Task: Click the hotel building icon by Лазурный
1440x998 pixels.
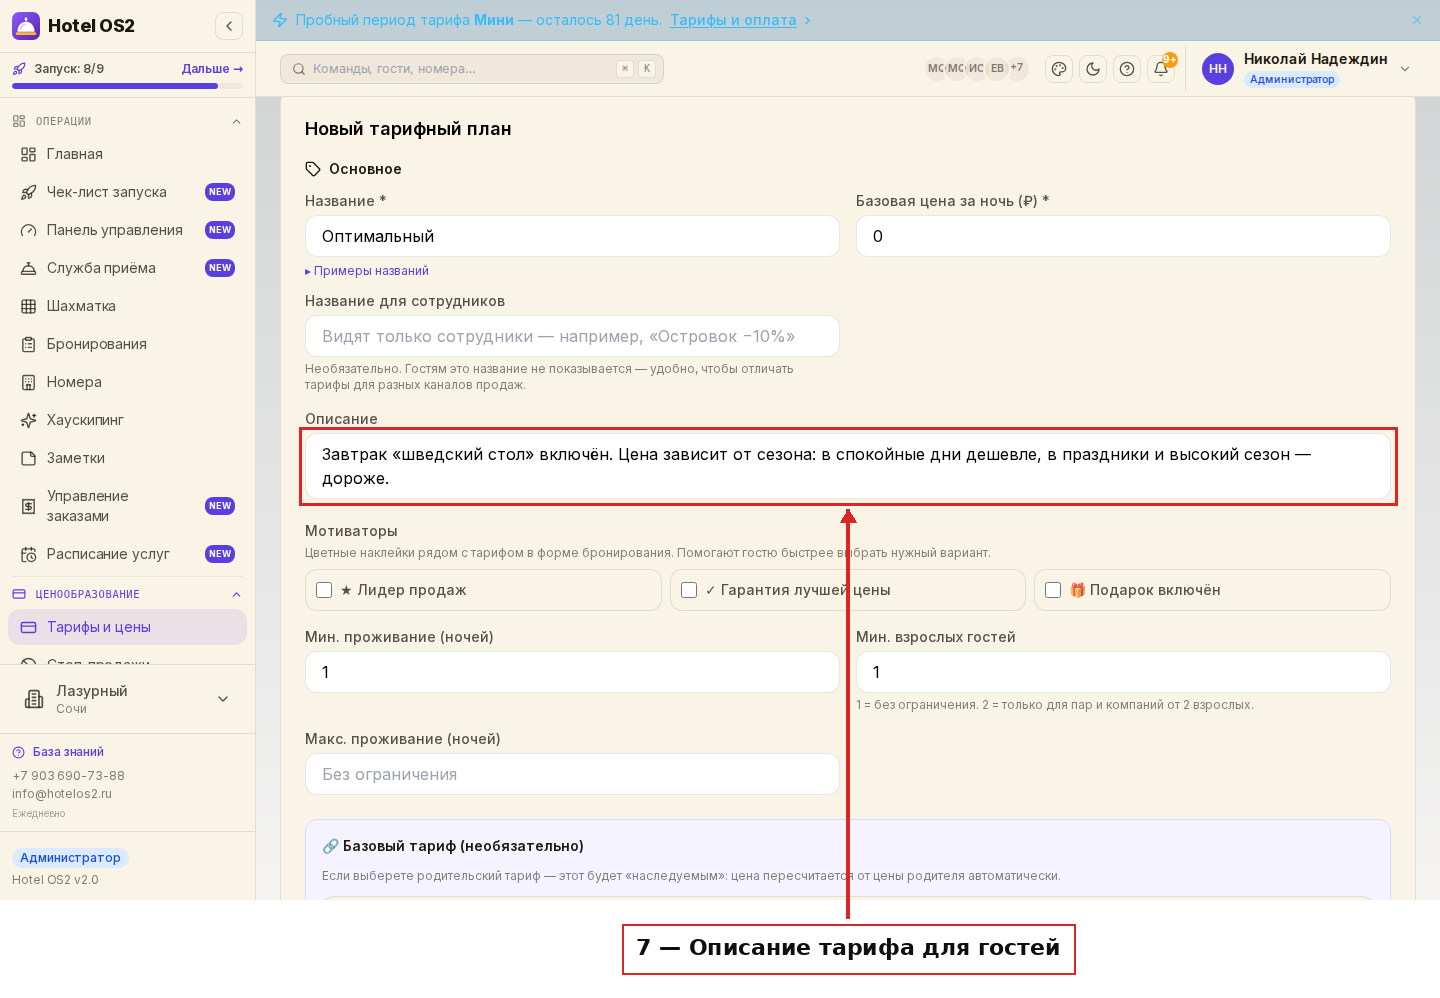Action: (34, 699)
